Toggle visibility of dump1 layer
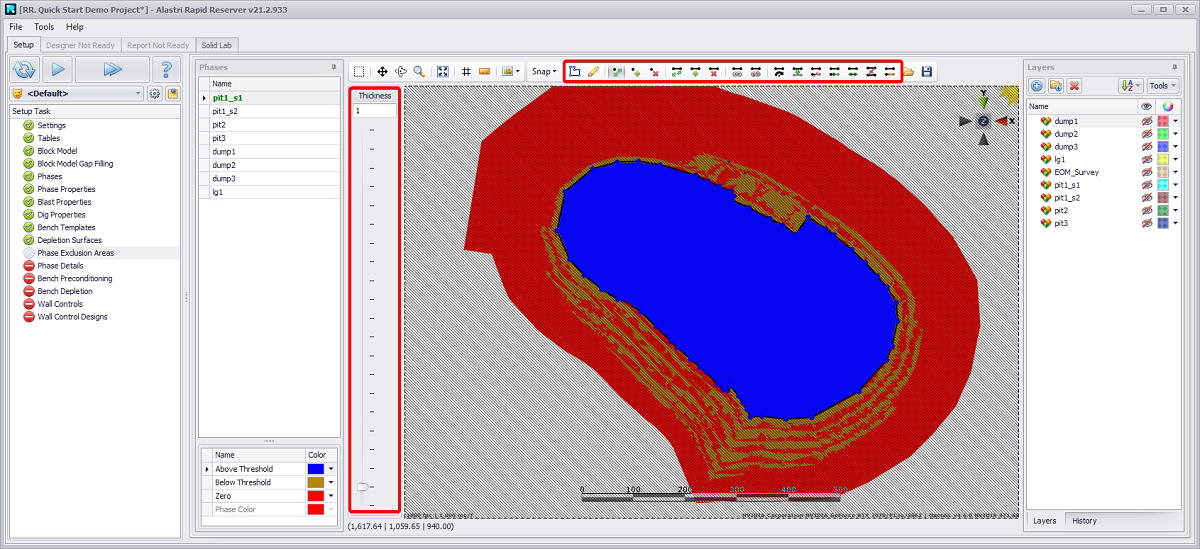Image resolution: width=1200 pixels, height=549 pixels. pos(1147,121)
